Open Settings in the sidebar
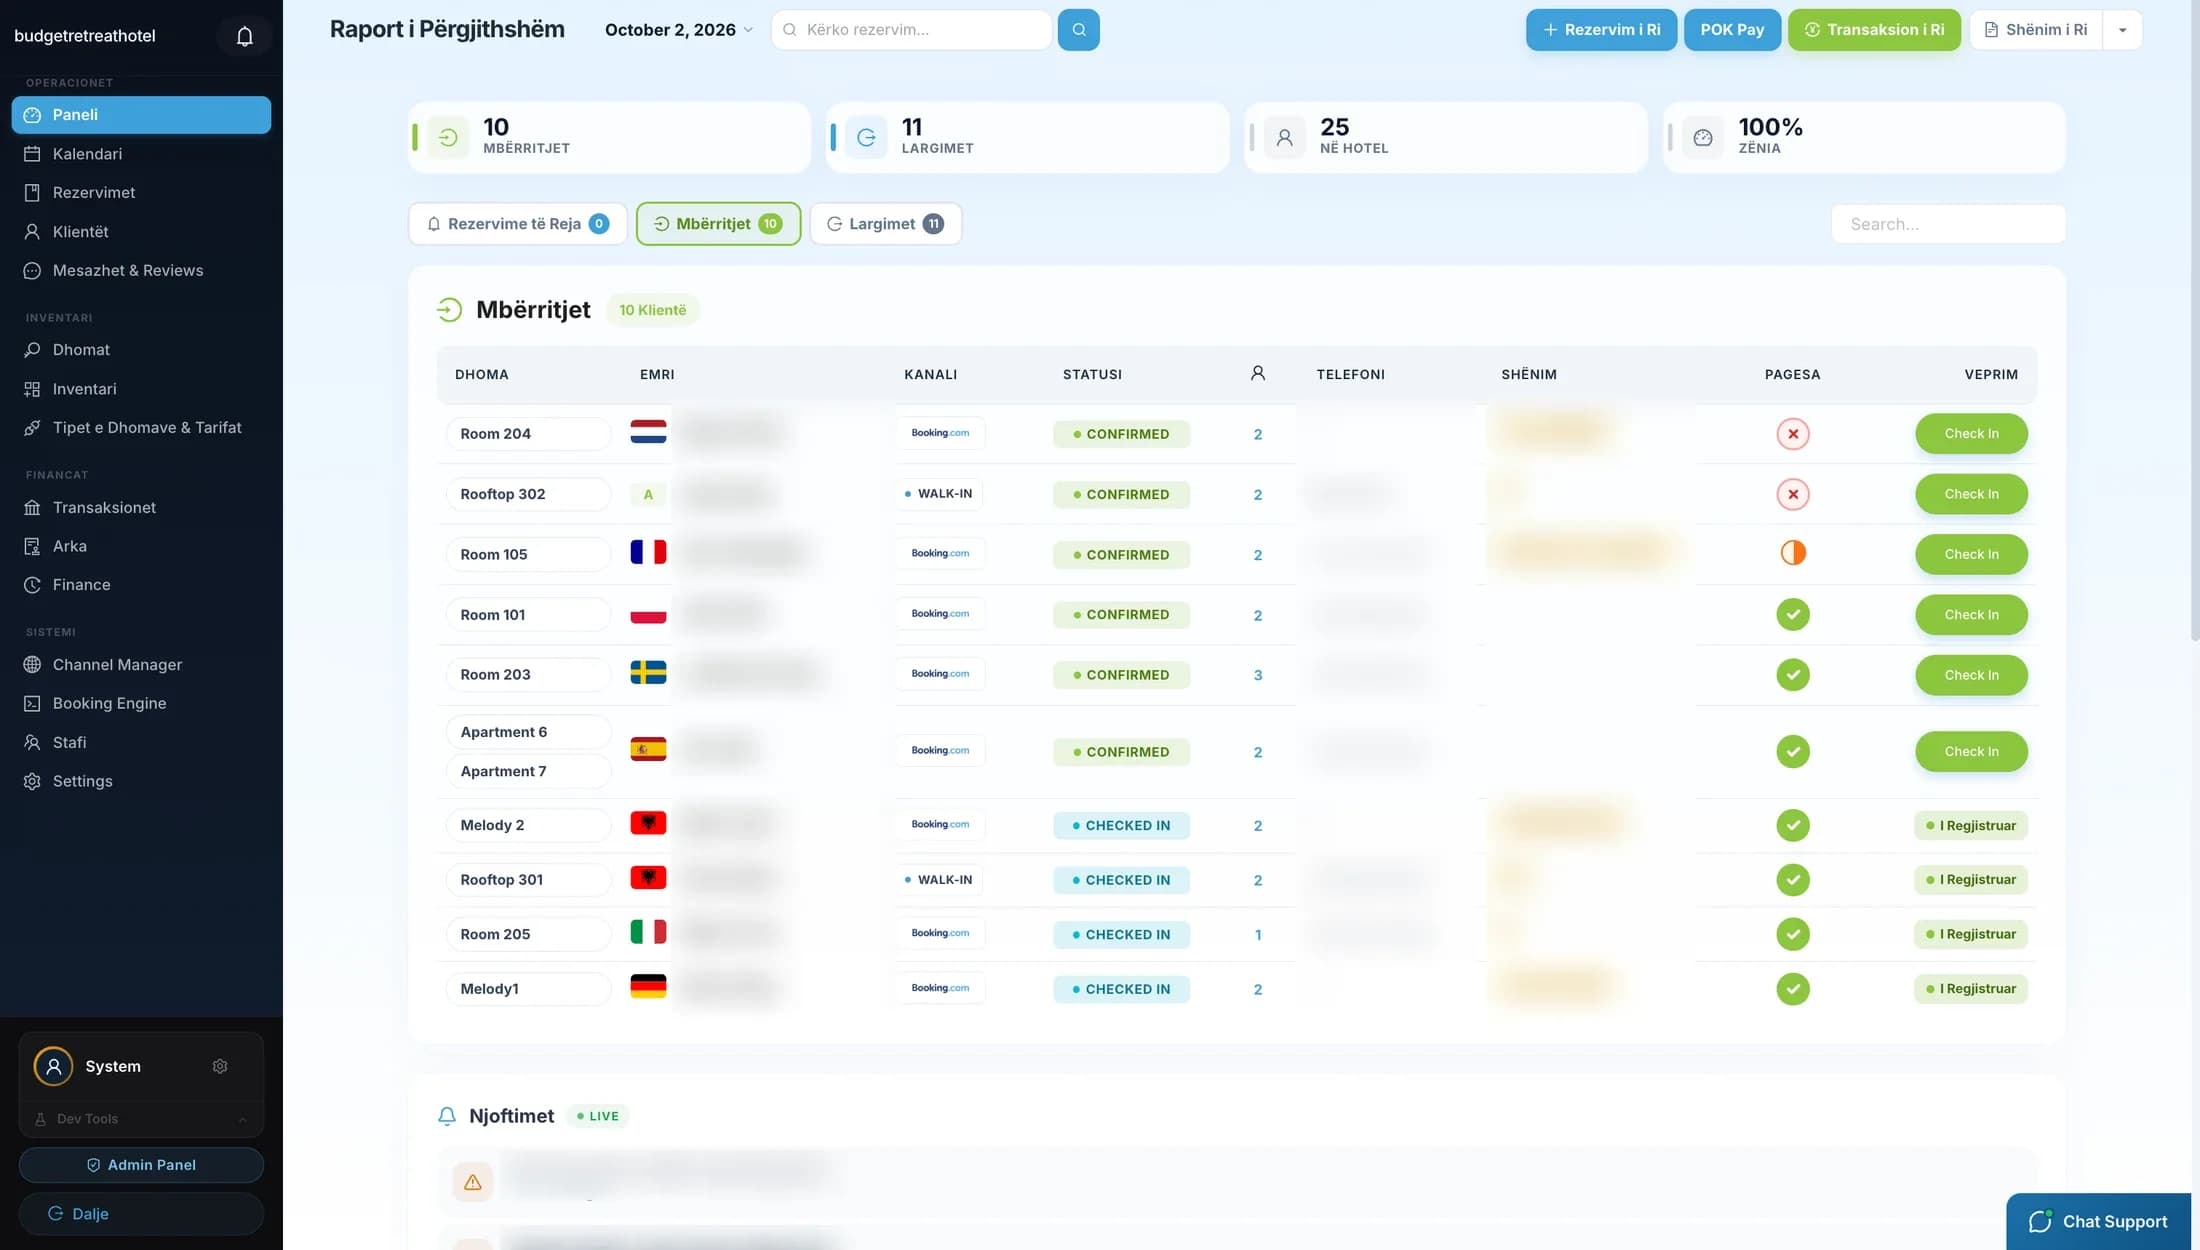 click(x=141, y=781)
